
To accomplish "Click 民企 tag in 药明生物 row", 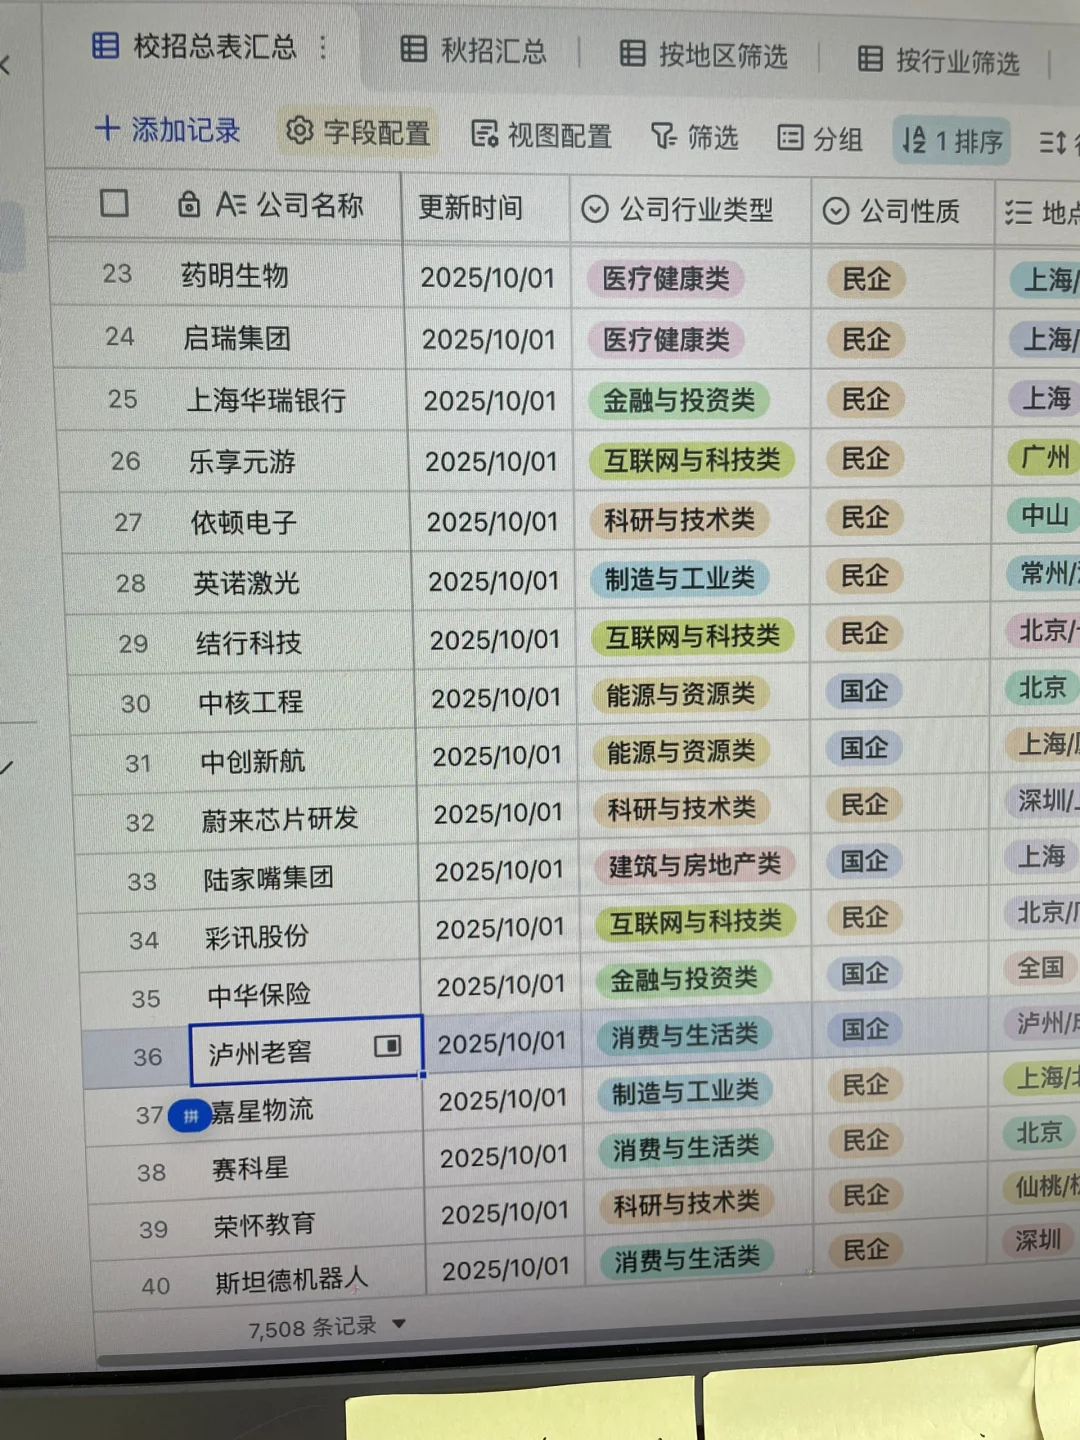I will (x=866, y=279).
